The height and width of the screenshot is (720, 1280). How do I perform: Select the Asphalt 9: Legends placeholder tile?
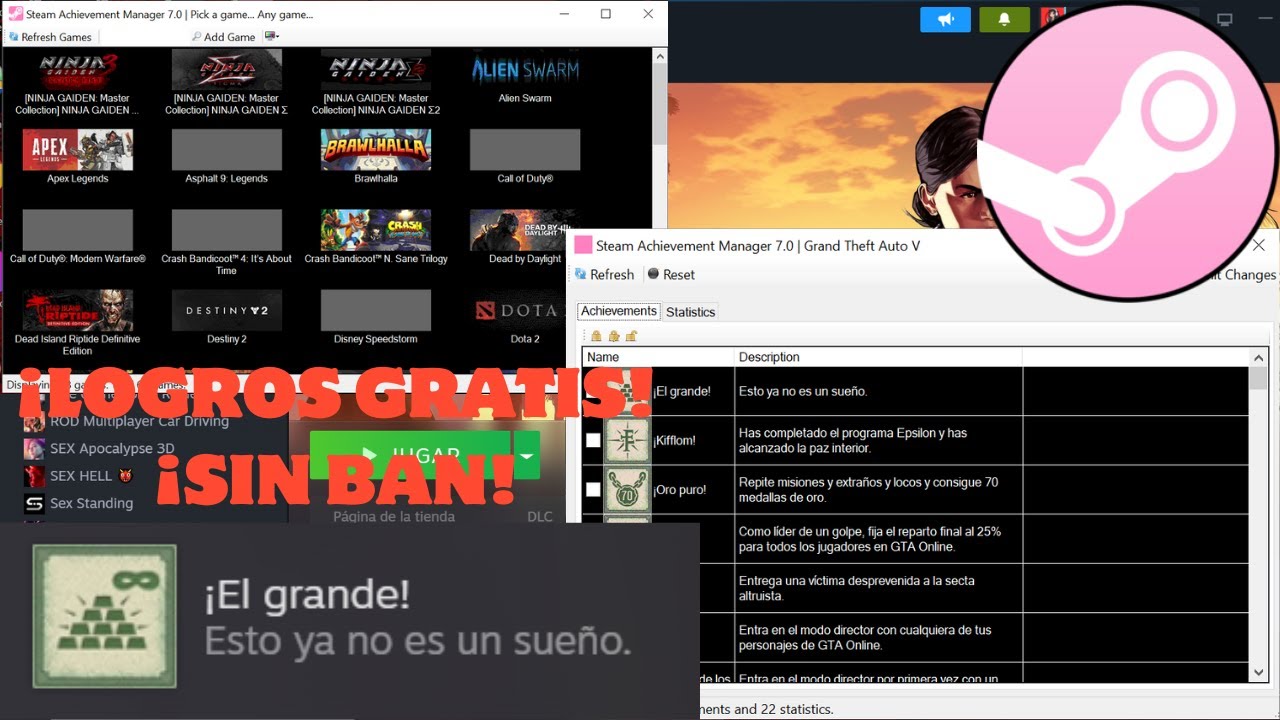tap(227, 150)
